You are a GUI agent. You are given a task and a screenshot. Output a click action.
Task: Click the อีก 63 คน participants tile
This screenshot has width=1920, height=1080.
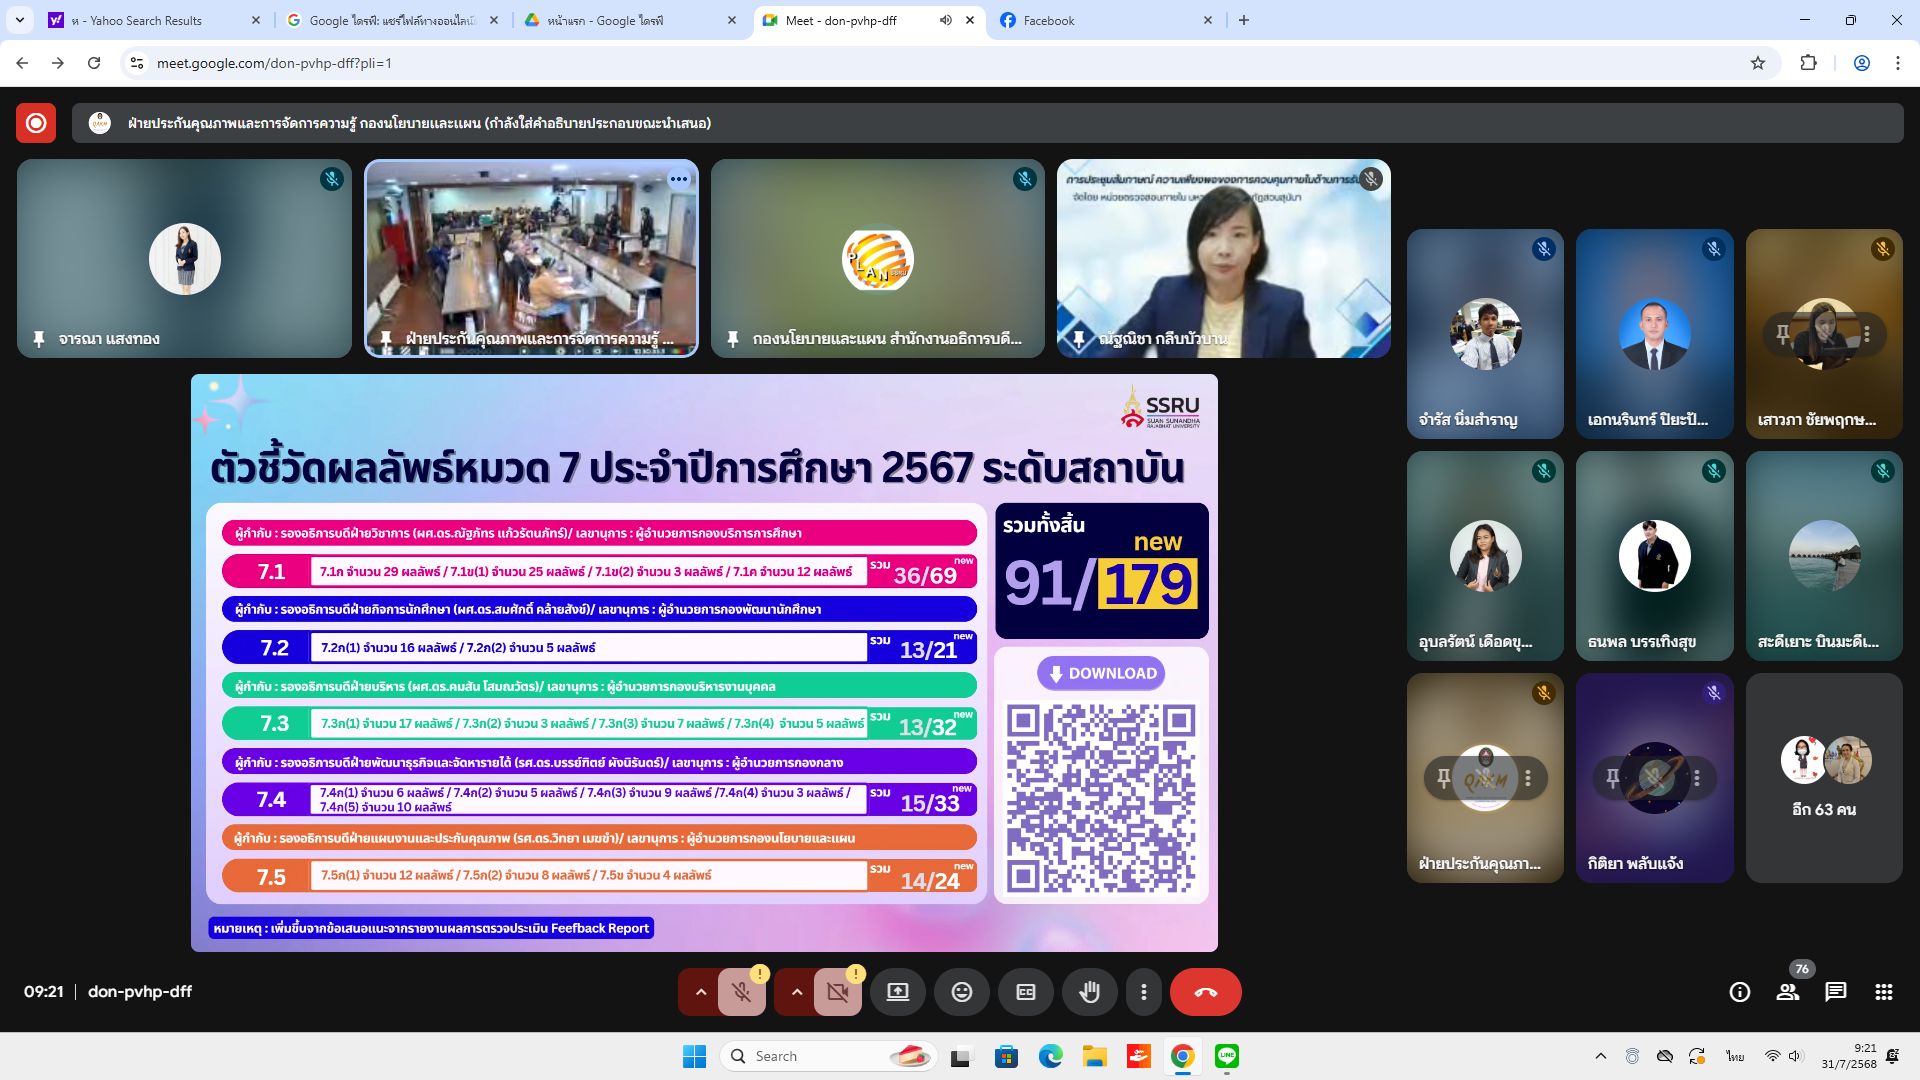tap(1823, 778)
